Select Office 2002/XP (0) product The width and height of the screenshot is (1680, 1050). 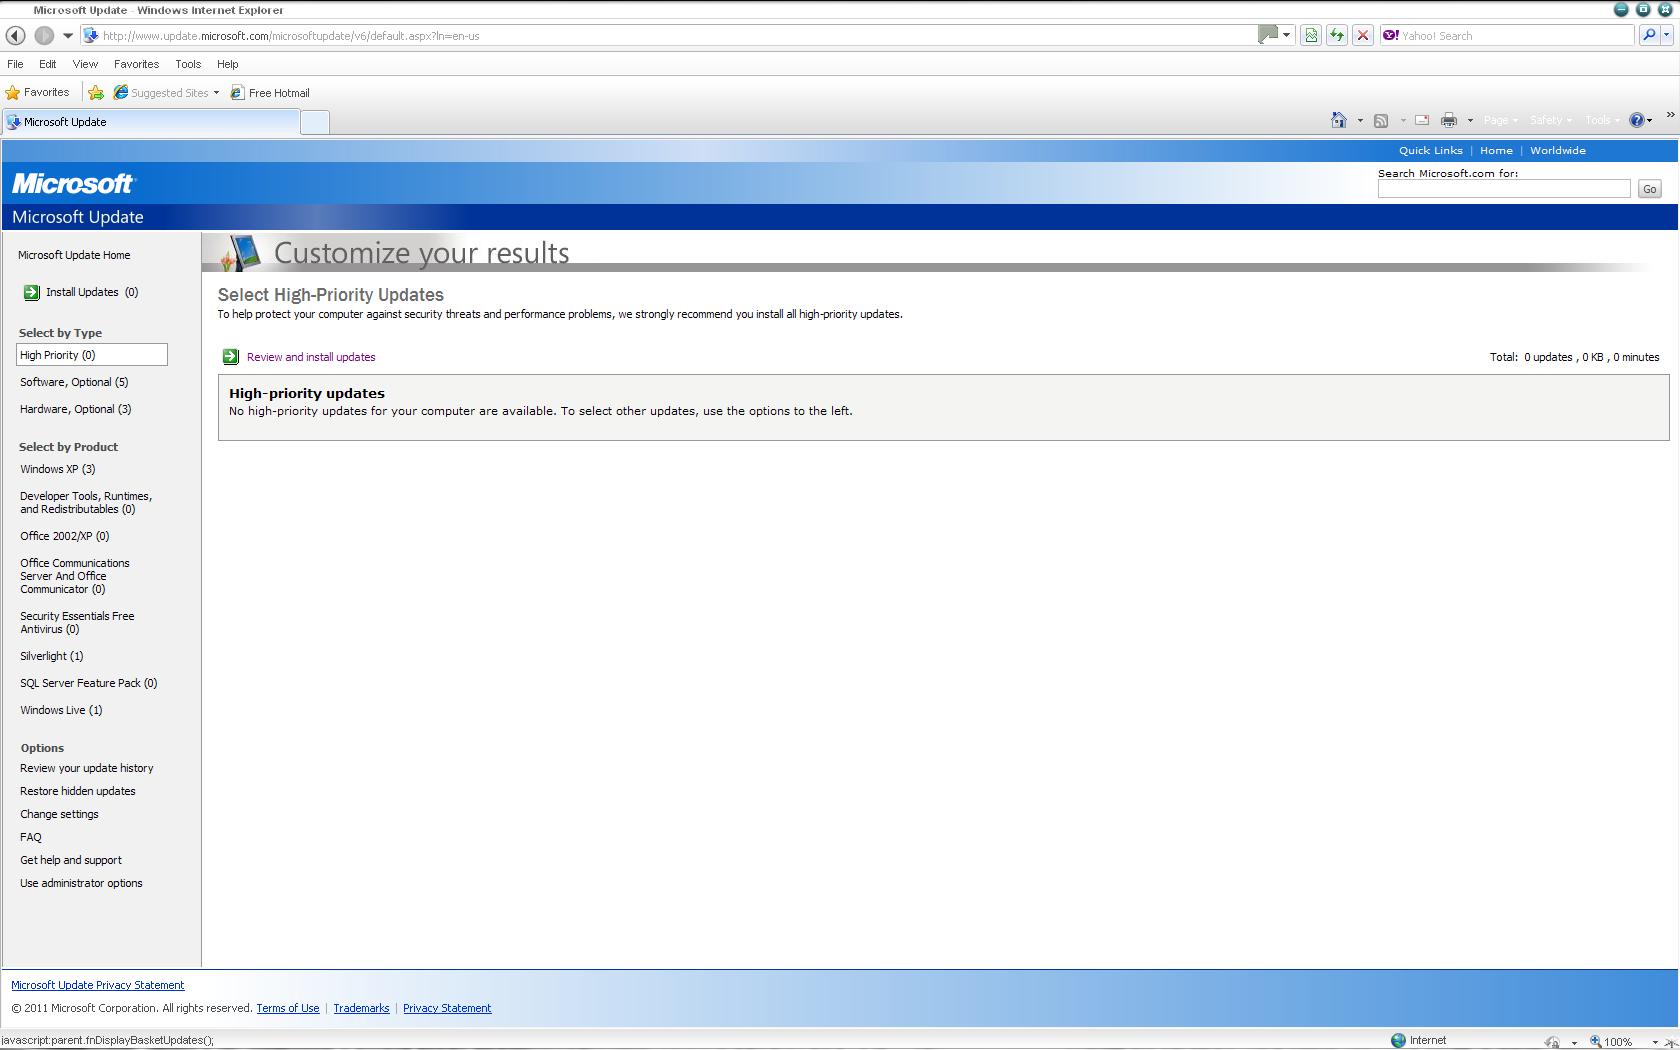(x=65, y=536)
